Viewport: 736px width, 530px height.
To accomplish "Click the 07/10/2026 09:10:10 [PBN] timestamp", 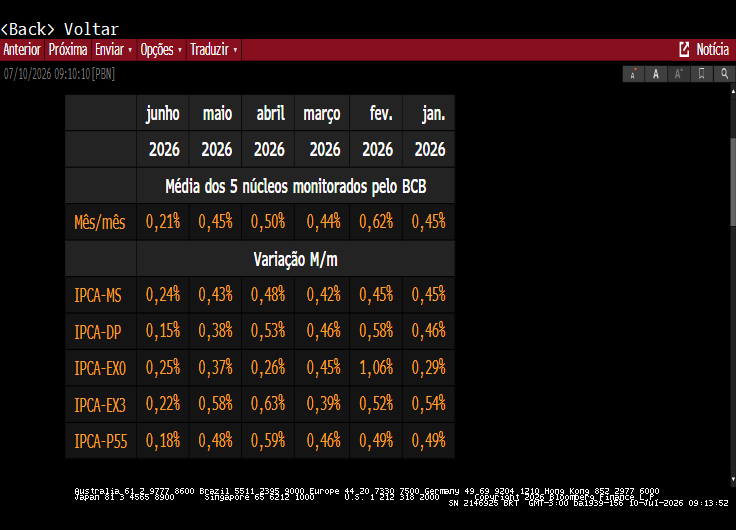I will point(59,74).
